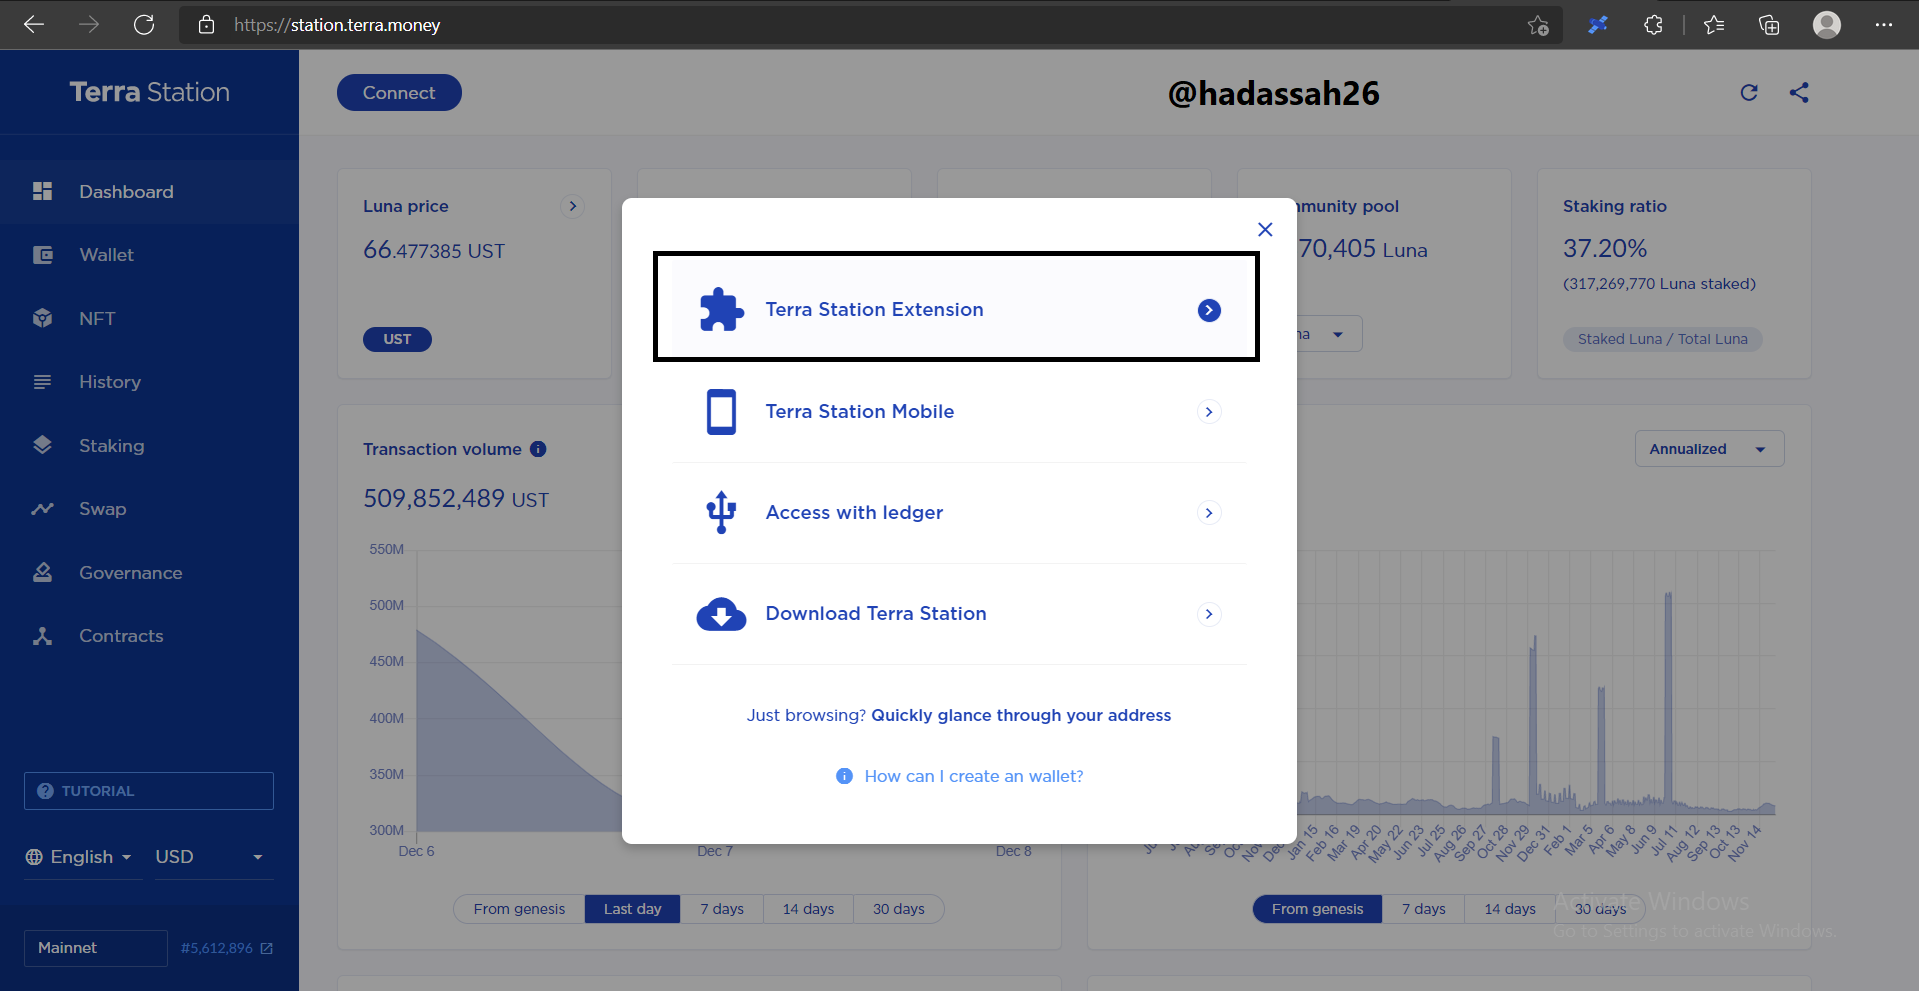Close the connect wallet dialog
The image size is (1919, 991).
(x=1265, y=230)
